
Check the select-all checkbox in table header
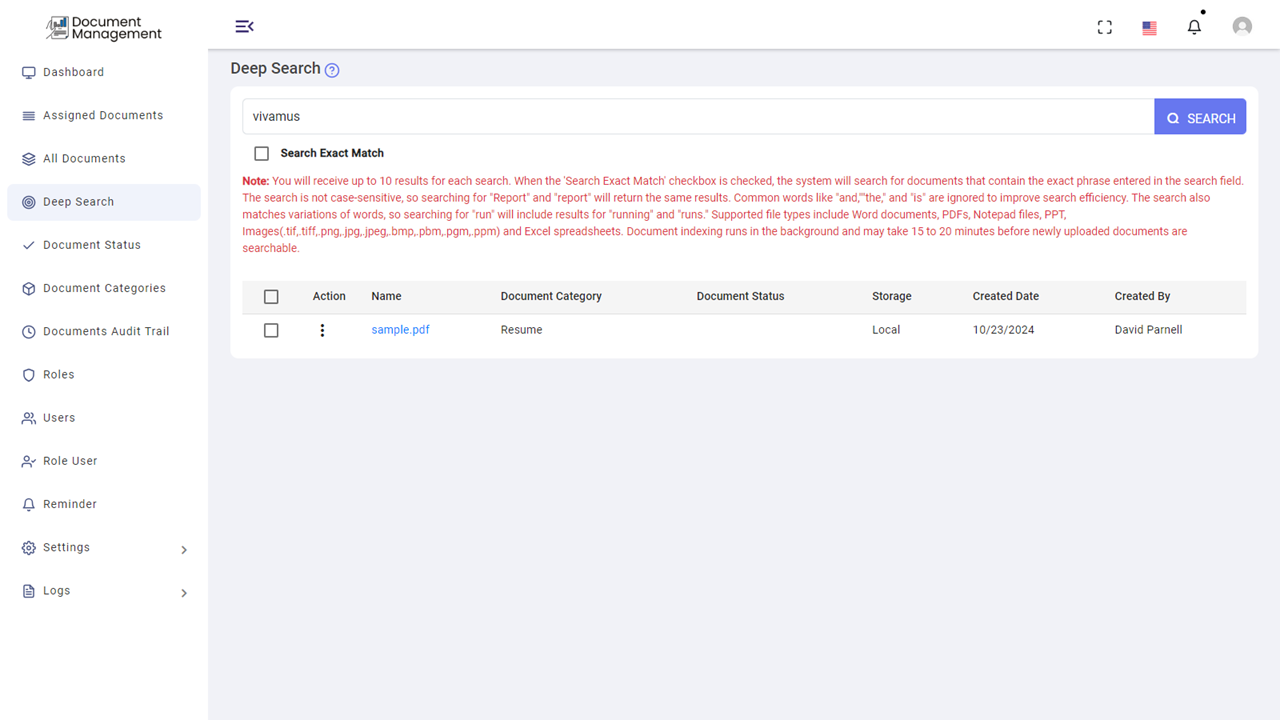pyautogui.click(x=271, y=296)
